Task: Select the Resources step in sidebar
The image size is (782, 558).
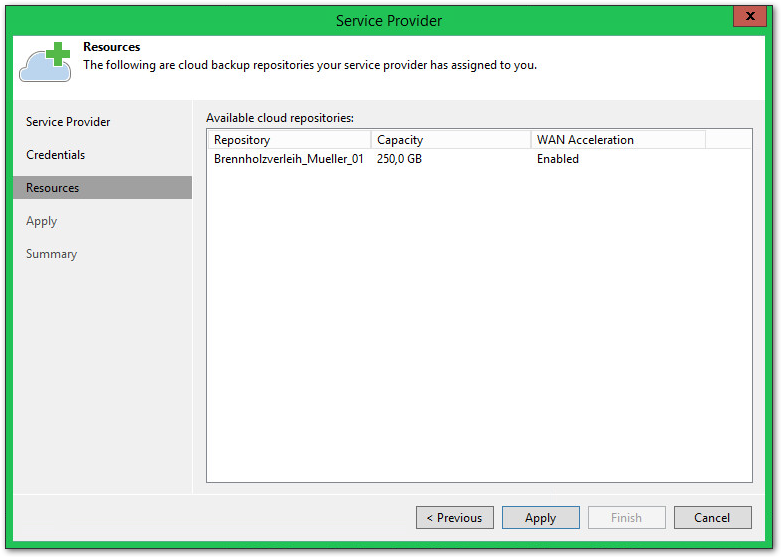Action: [52, 188]
